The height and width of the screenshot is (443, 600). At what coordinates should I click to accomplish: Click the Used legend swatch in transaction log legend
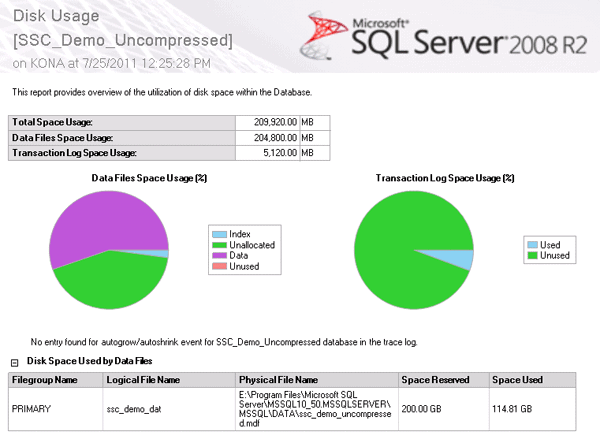(x=532, y=245)
